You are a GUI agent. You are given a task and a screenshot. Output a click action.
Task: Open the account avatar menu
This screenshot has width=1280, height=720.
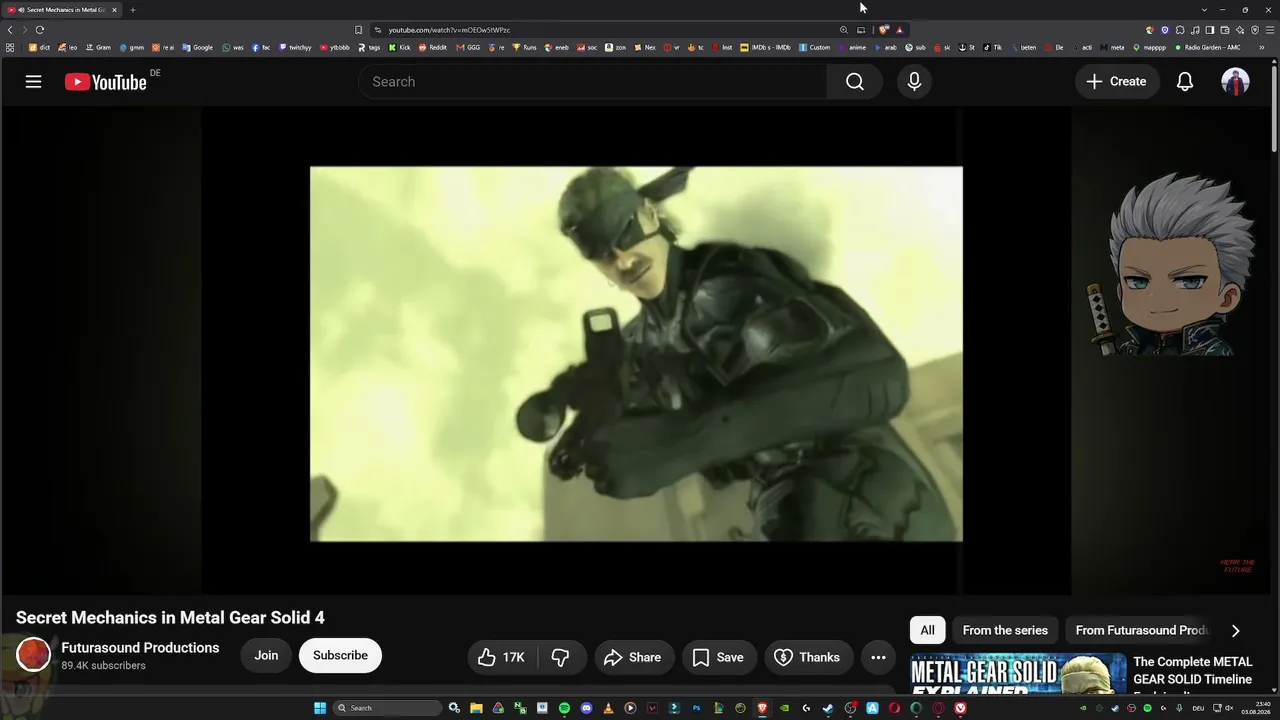point(1235,82)
